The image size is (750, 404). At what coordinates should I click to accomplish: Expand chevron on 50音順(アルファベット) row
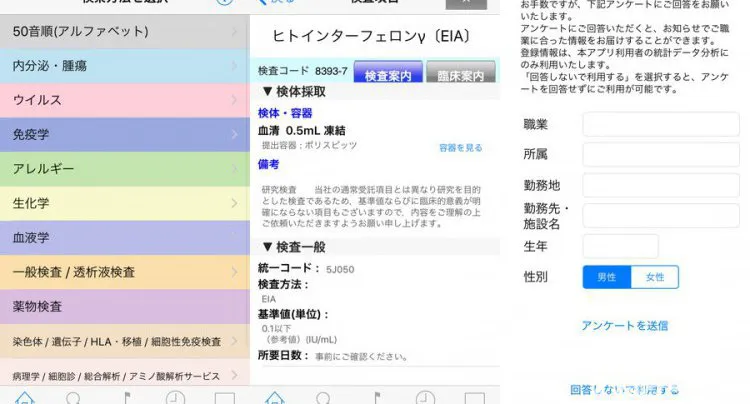[x=234, y=32]
